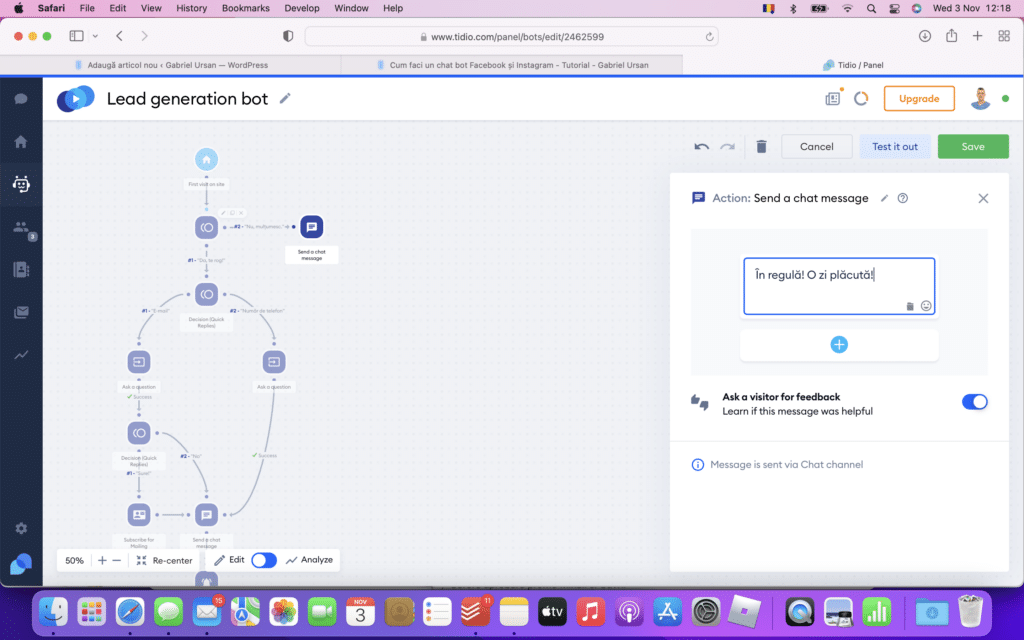Click Test it out button
The height and width of the screenshot is (640, 1024).
click(895, 146)
